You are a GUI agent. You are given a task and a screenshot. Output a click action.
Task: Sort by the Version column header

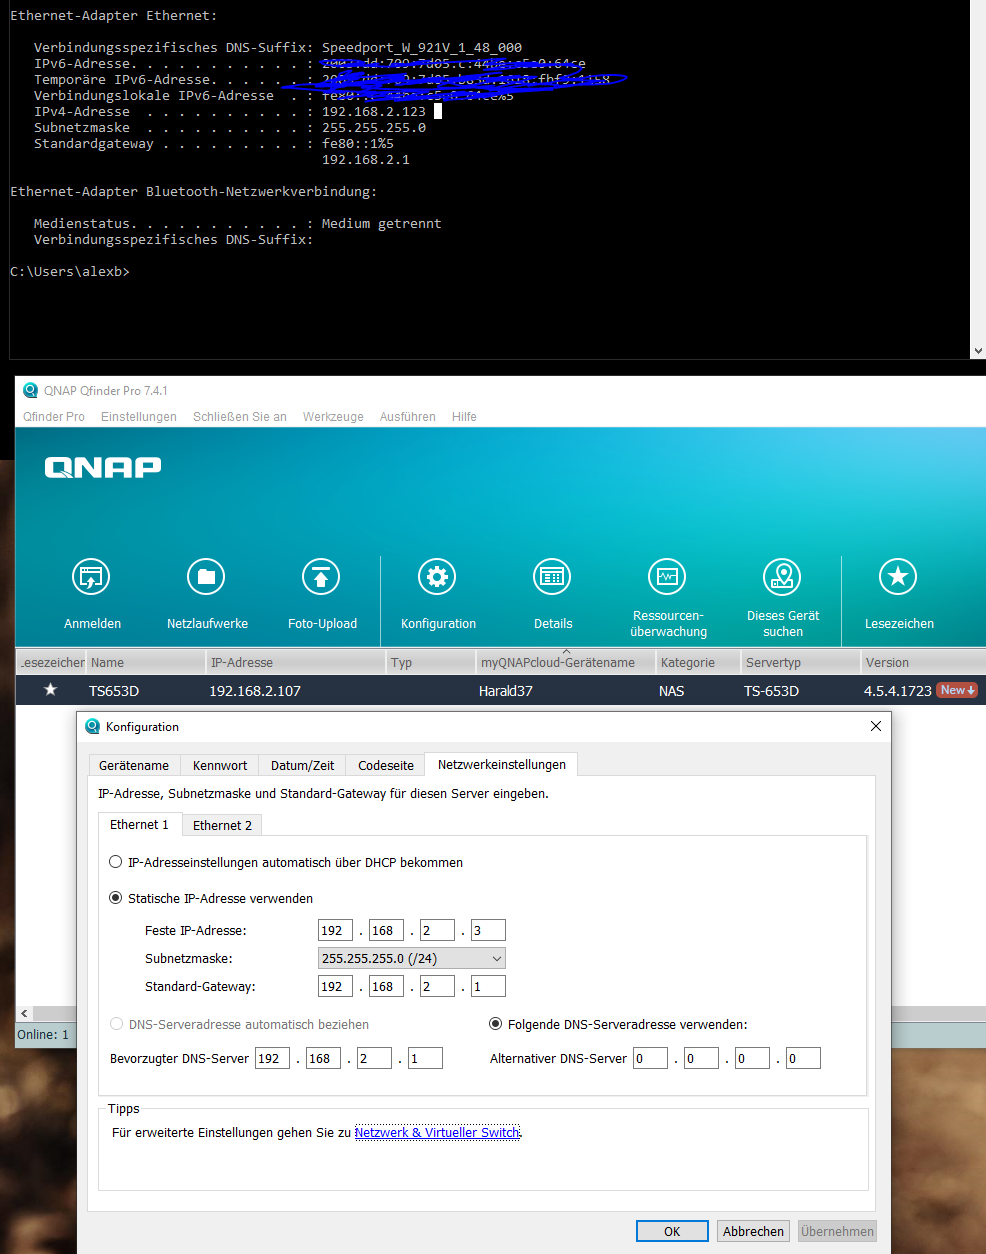pyautogui.click(x=923, y=662)
